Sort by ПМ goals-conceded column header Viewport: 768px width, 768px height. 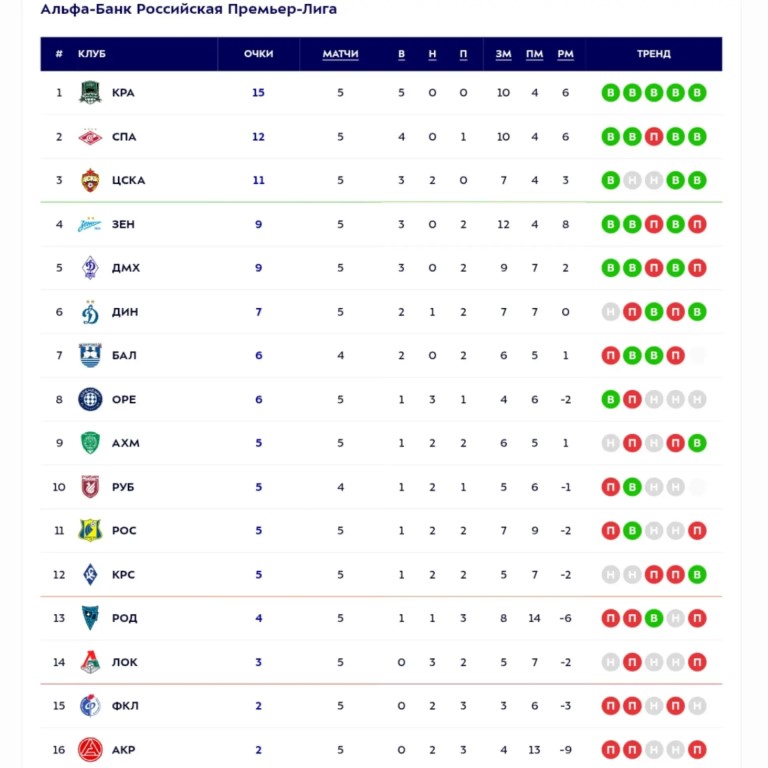[534, 54]
